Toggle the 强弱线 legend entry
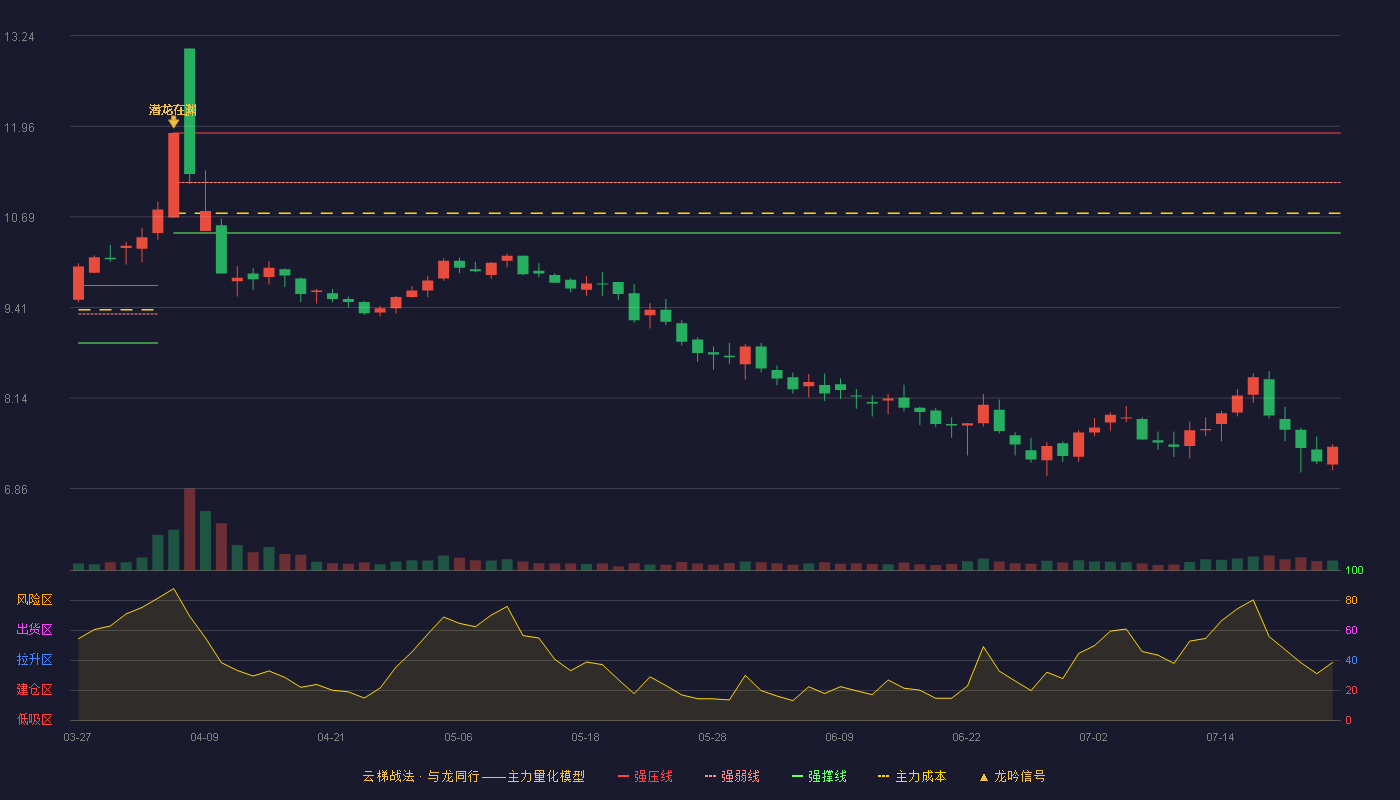The width and height of the screenshot is (1400, 800). point(732,776)
